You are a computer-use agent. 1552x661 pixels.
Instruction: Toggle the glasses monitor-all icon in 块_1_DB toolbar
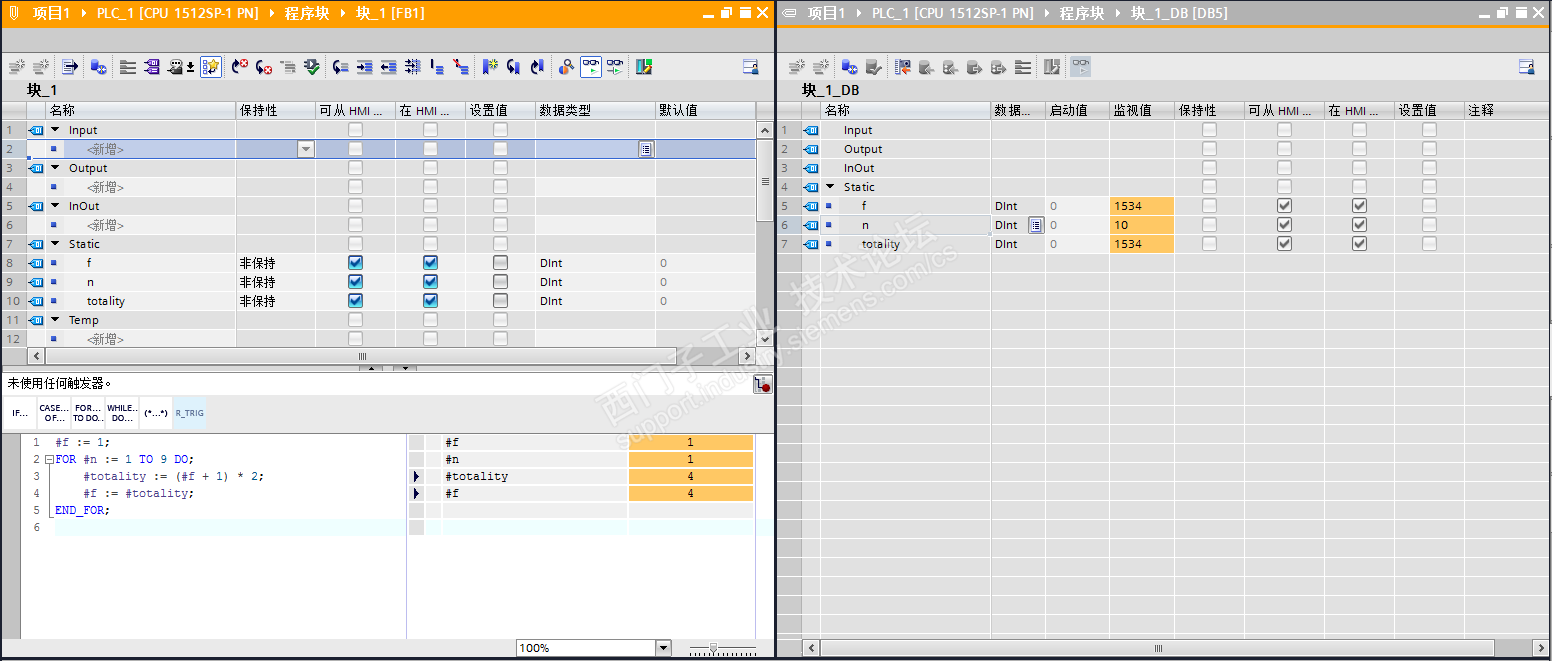point(1081,67)
